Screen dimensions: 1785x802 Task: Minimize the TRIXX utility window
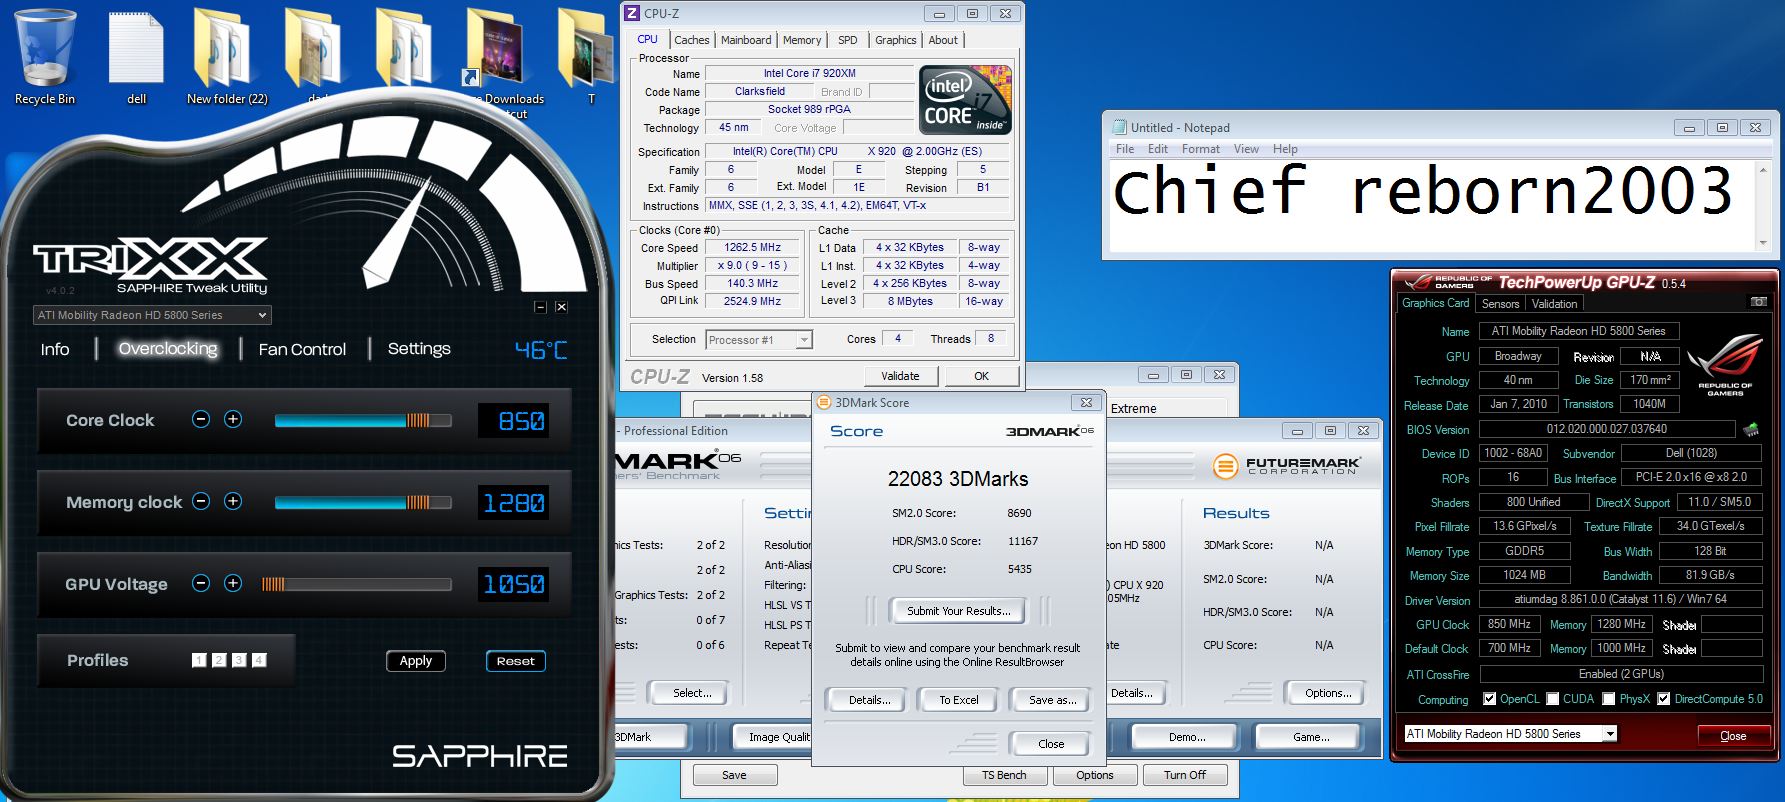[540, 307]
